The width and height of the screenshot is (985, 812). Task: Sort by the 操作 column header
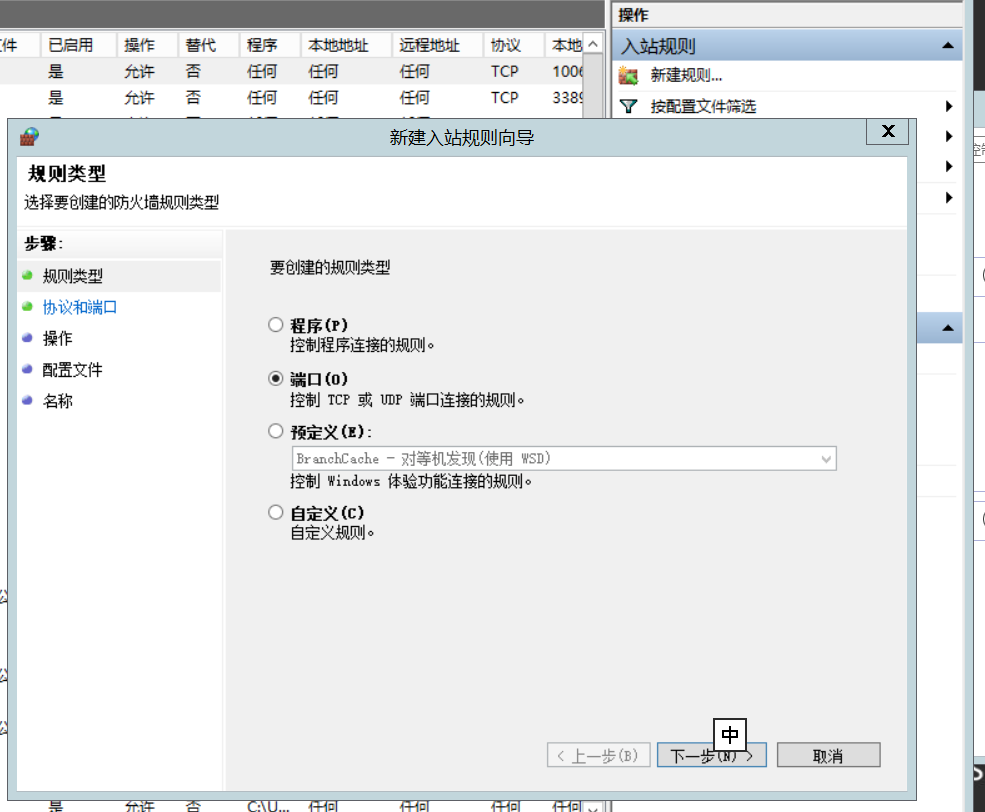[x=148, y=45]
